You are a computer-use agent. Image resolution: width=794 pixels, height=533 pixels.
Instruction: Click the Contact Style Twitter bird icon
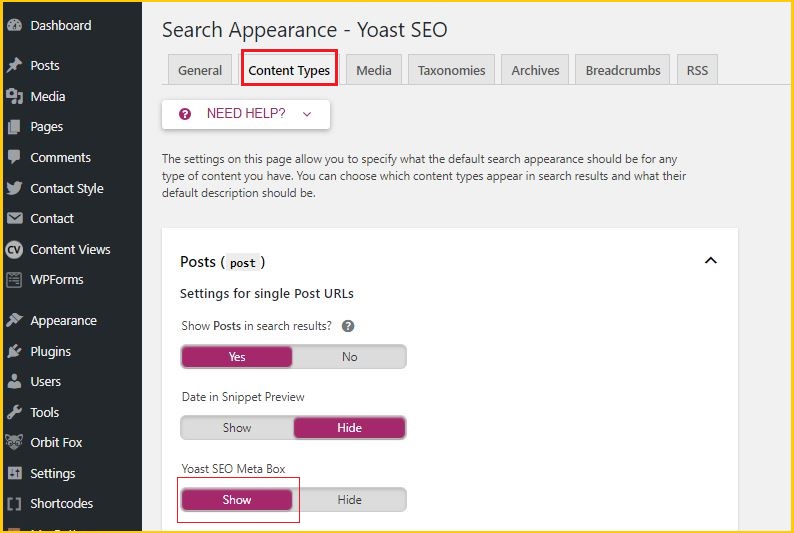click(x=15, y=188)
